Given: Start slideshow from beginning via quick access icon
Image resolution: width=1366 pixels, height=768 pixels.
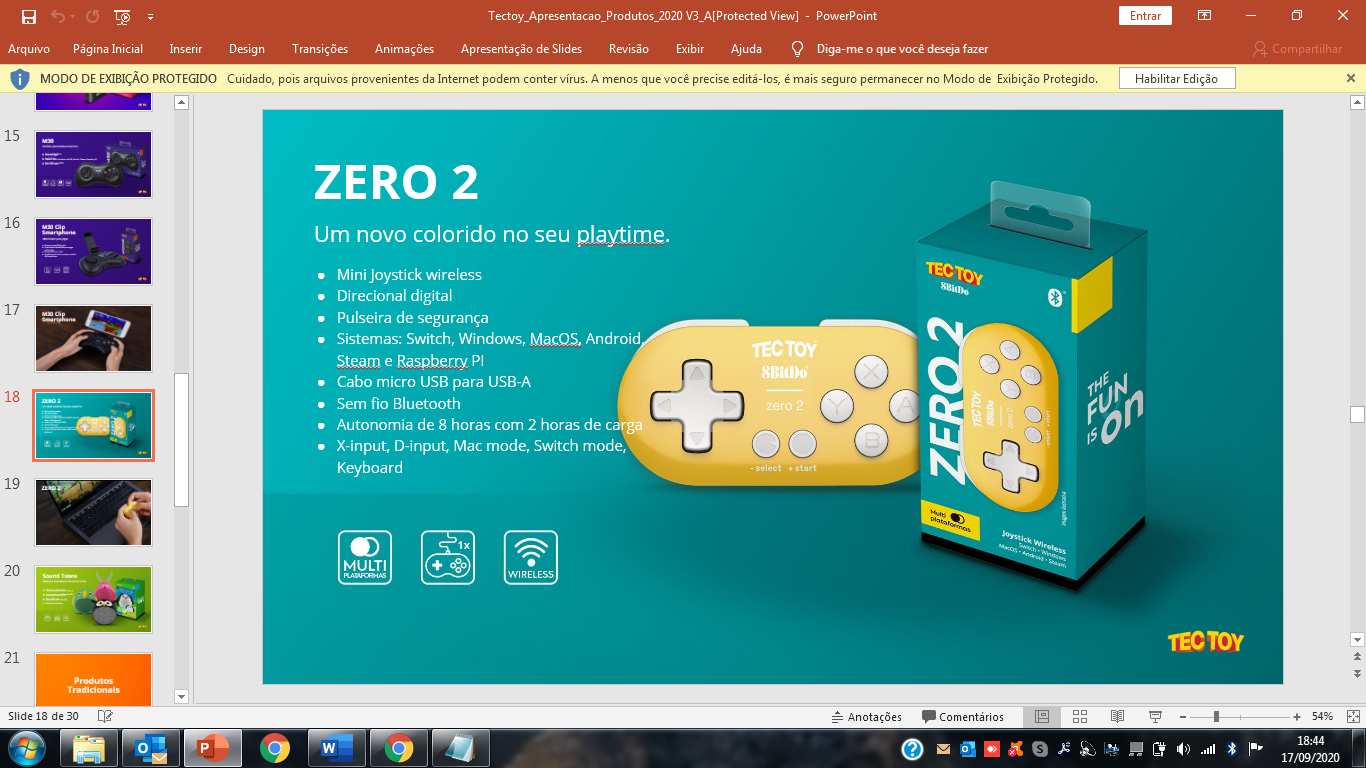Looking at the screenshot, I should tap(123, 16).
